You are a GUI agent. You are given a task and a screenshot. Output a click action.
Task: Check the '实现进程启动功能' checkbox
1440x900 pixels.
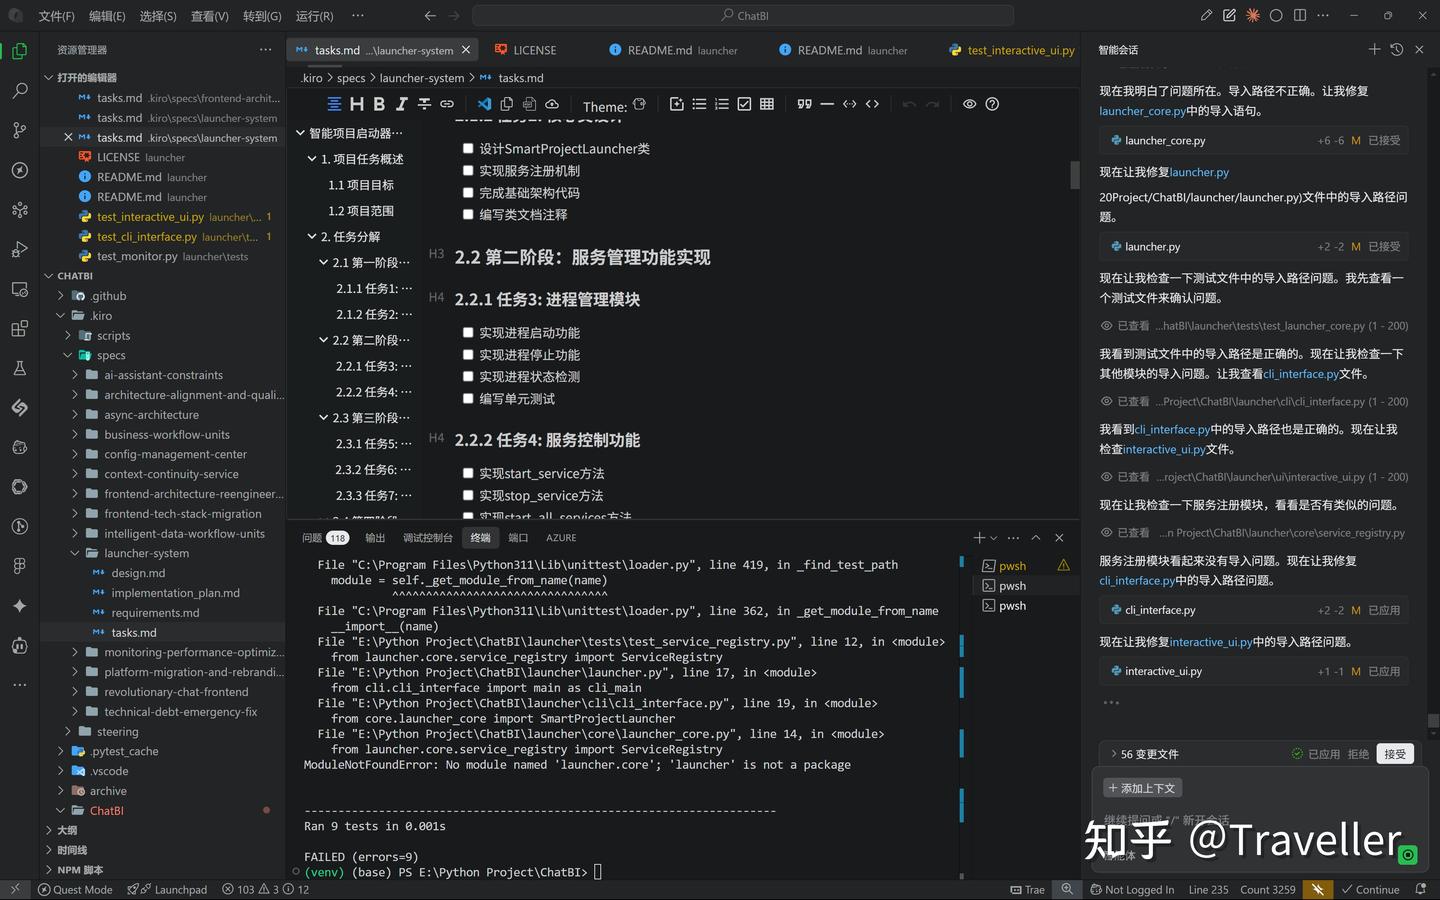tap(467, 332)
